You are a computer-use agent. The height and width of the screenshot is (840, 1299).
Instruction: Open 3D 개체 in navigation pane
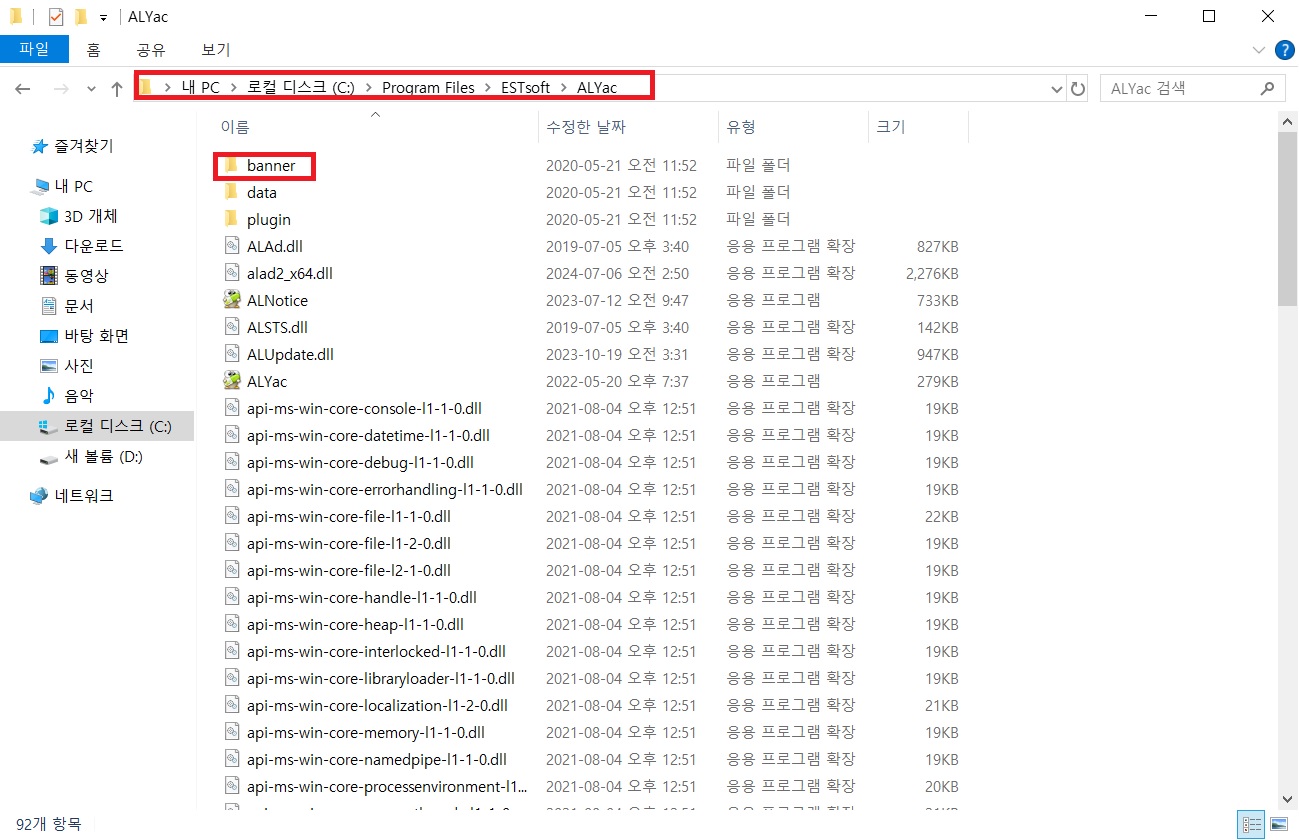[x=80, y=216]
